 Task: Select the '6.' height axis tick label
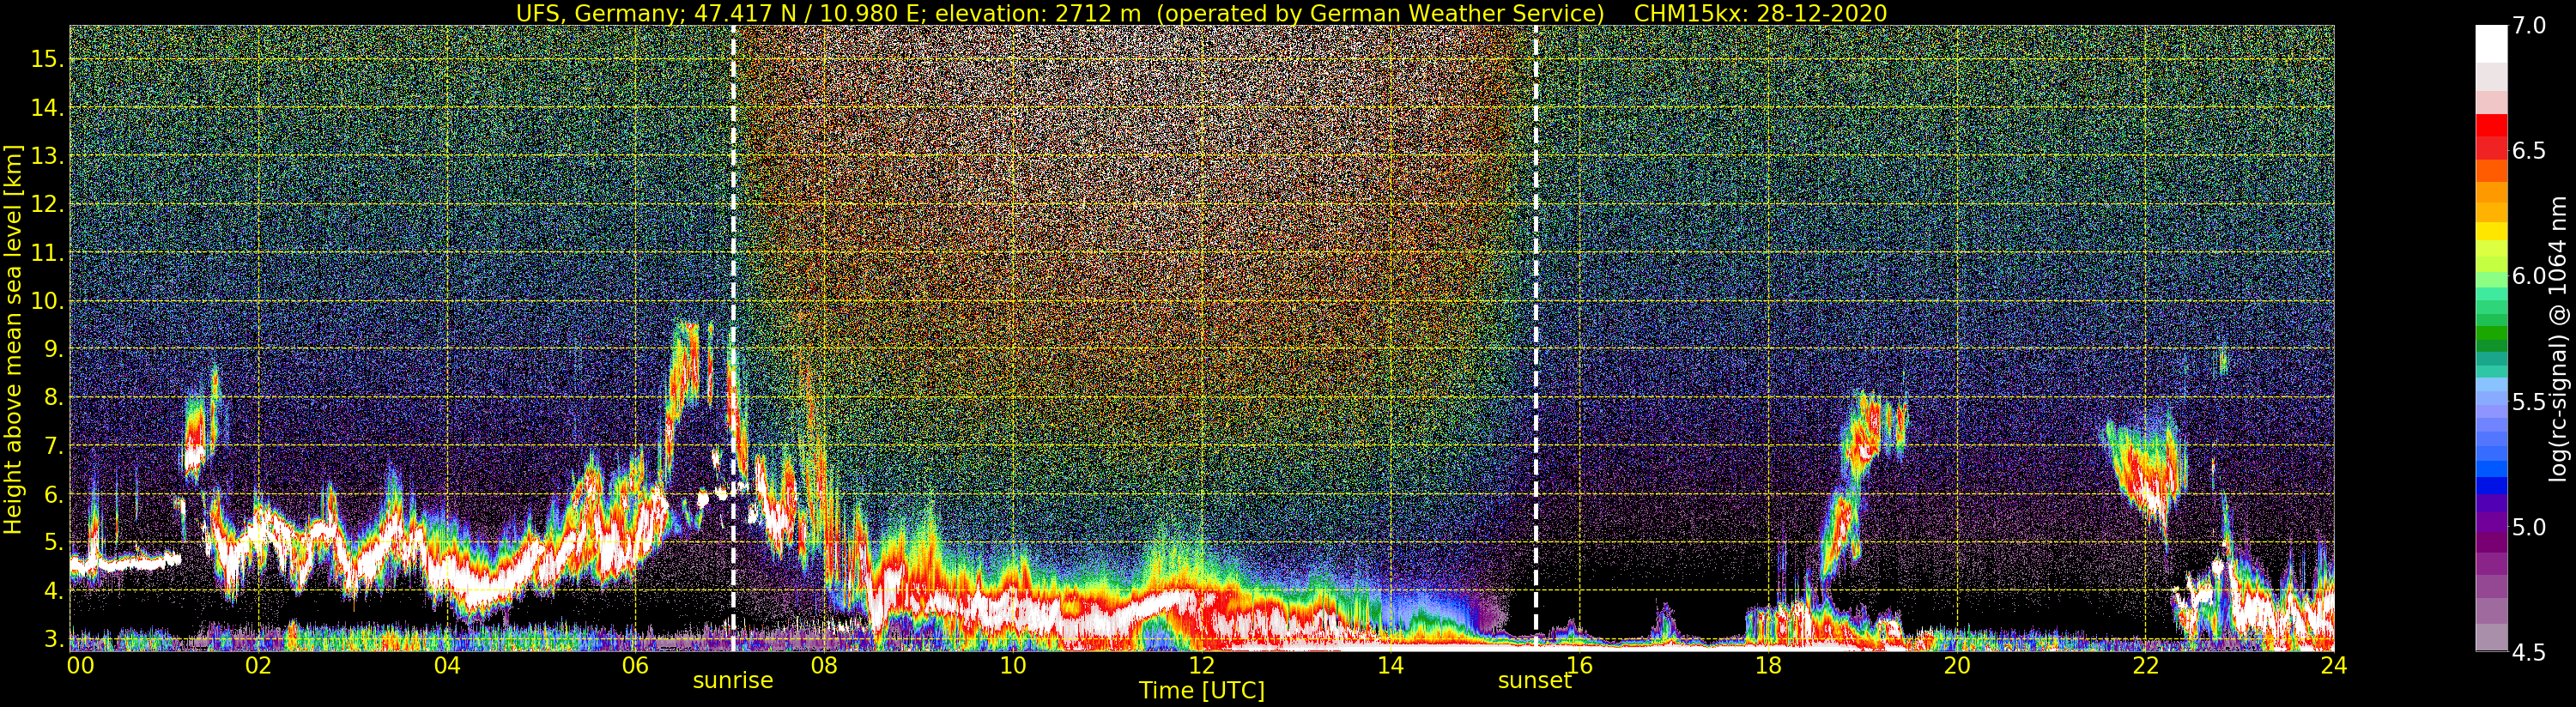click(x=54, y=495)
